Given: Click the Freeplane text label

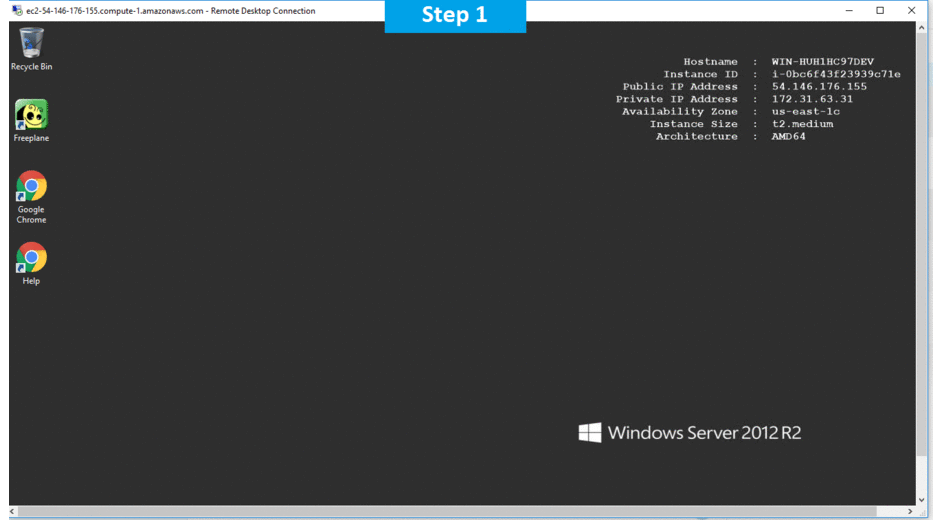Looking at the screenshot, I should (x=31, y=138).
